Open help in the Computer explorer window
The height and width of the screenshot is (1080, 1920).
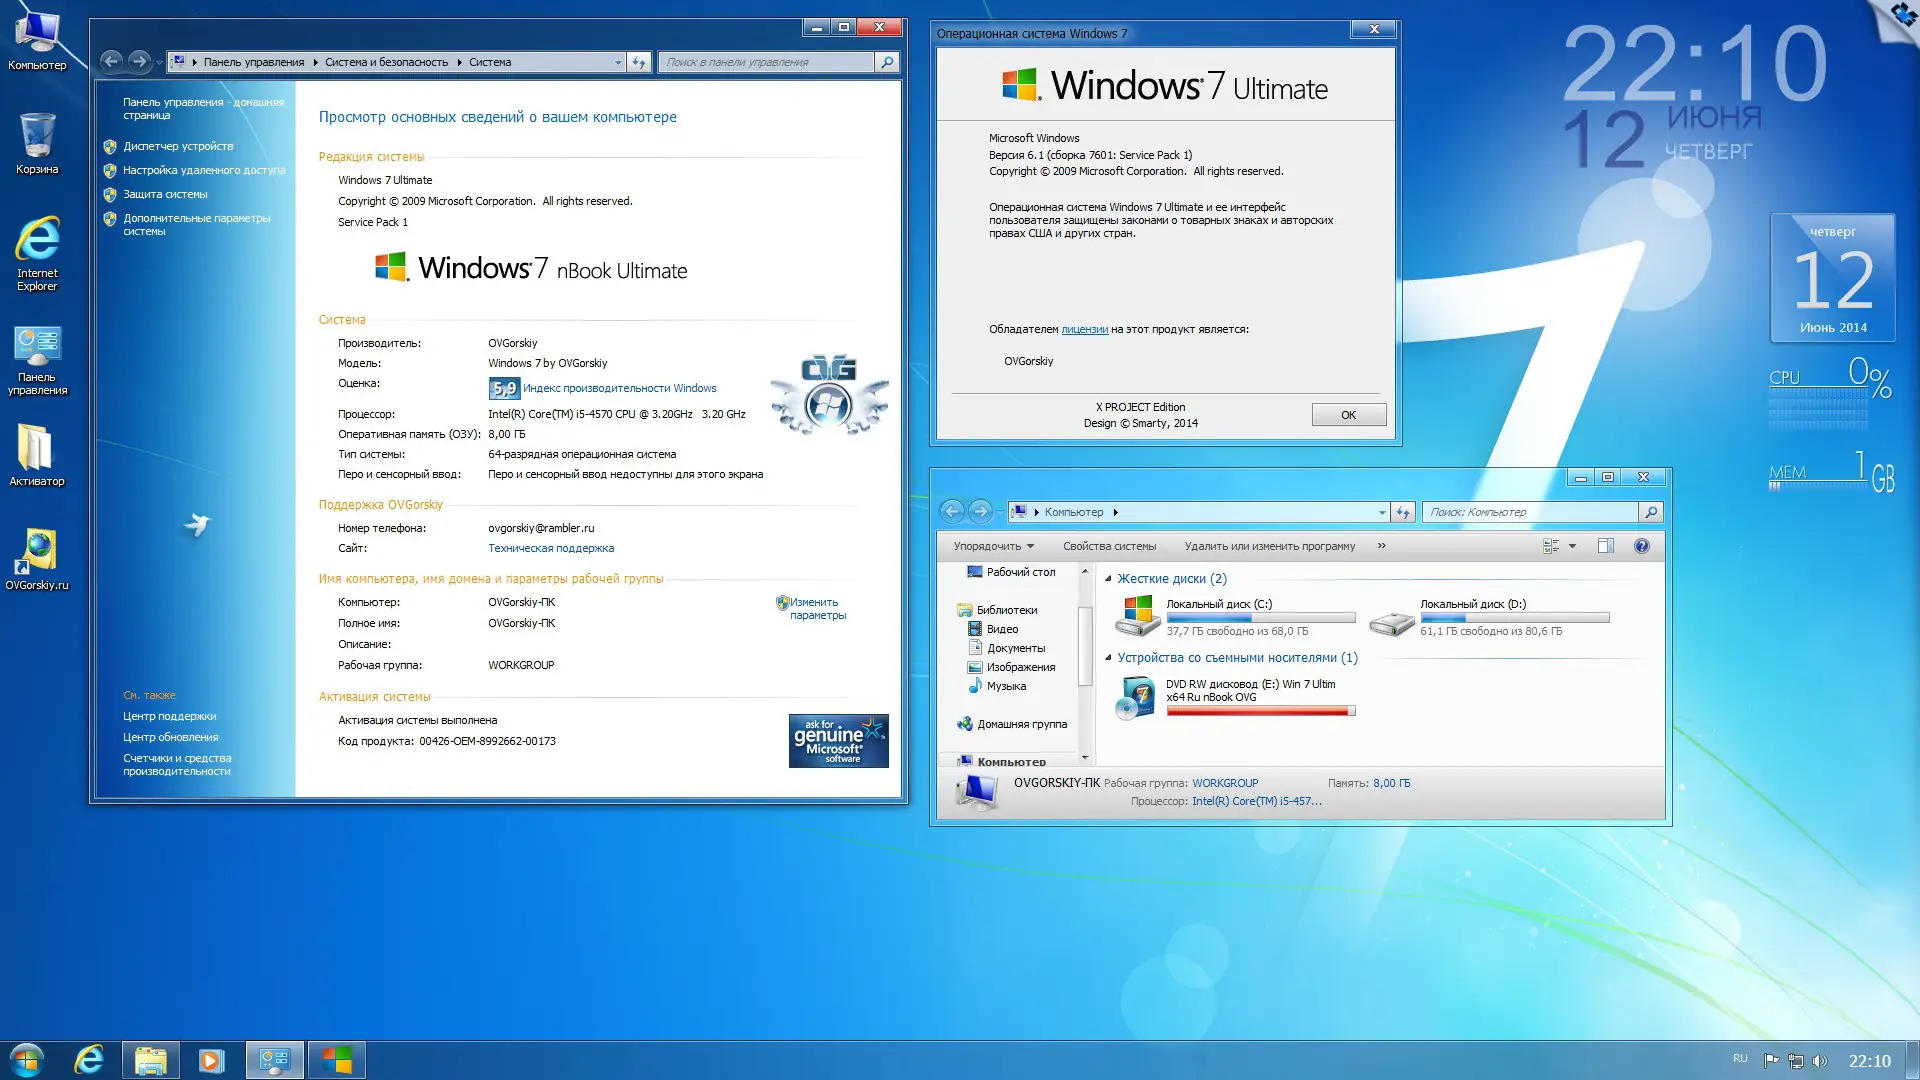(x=1641, y=546)
